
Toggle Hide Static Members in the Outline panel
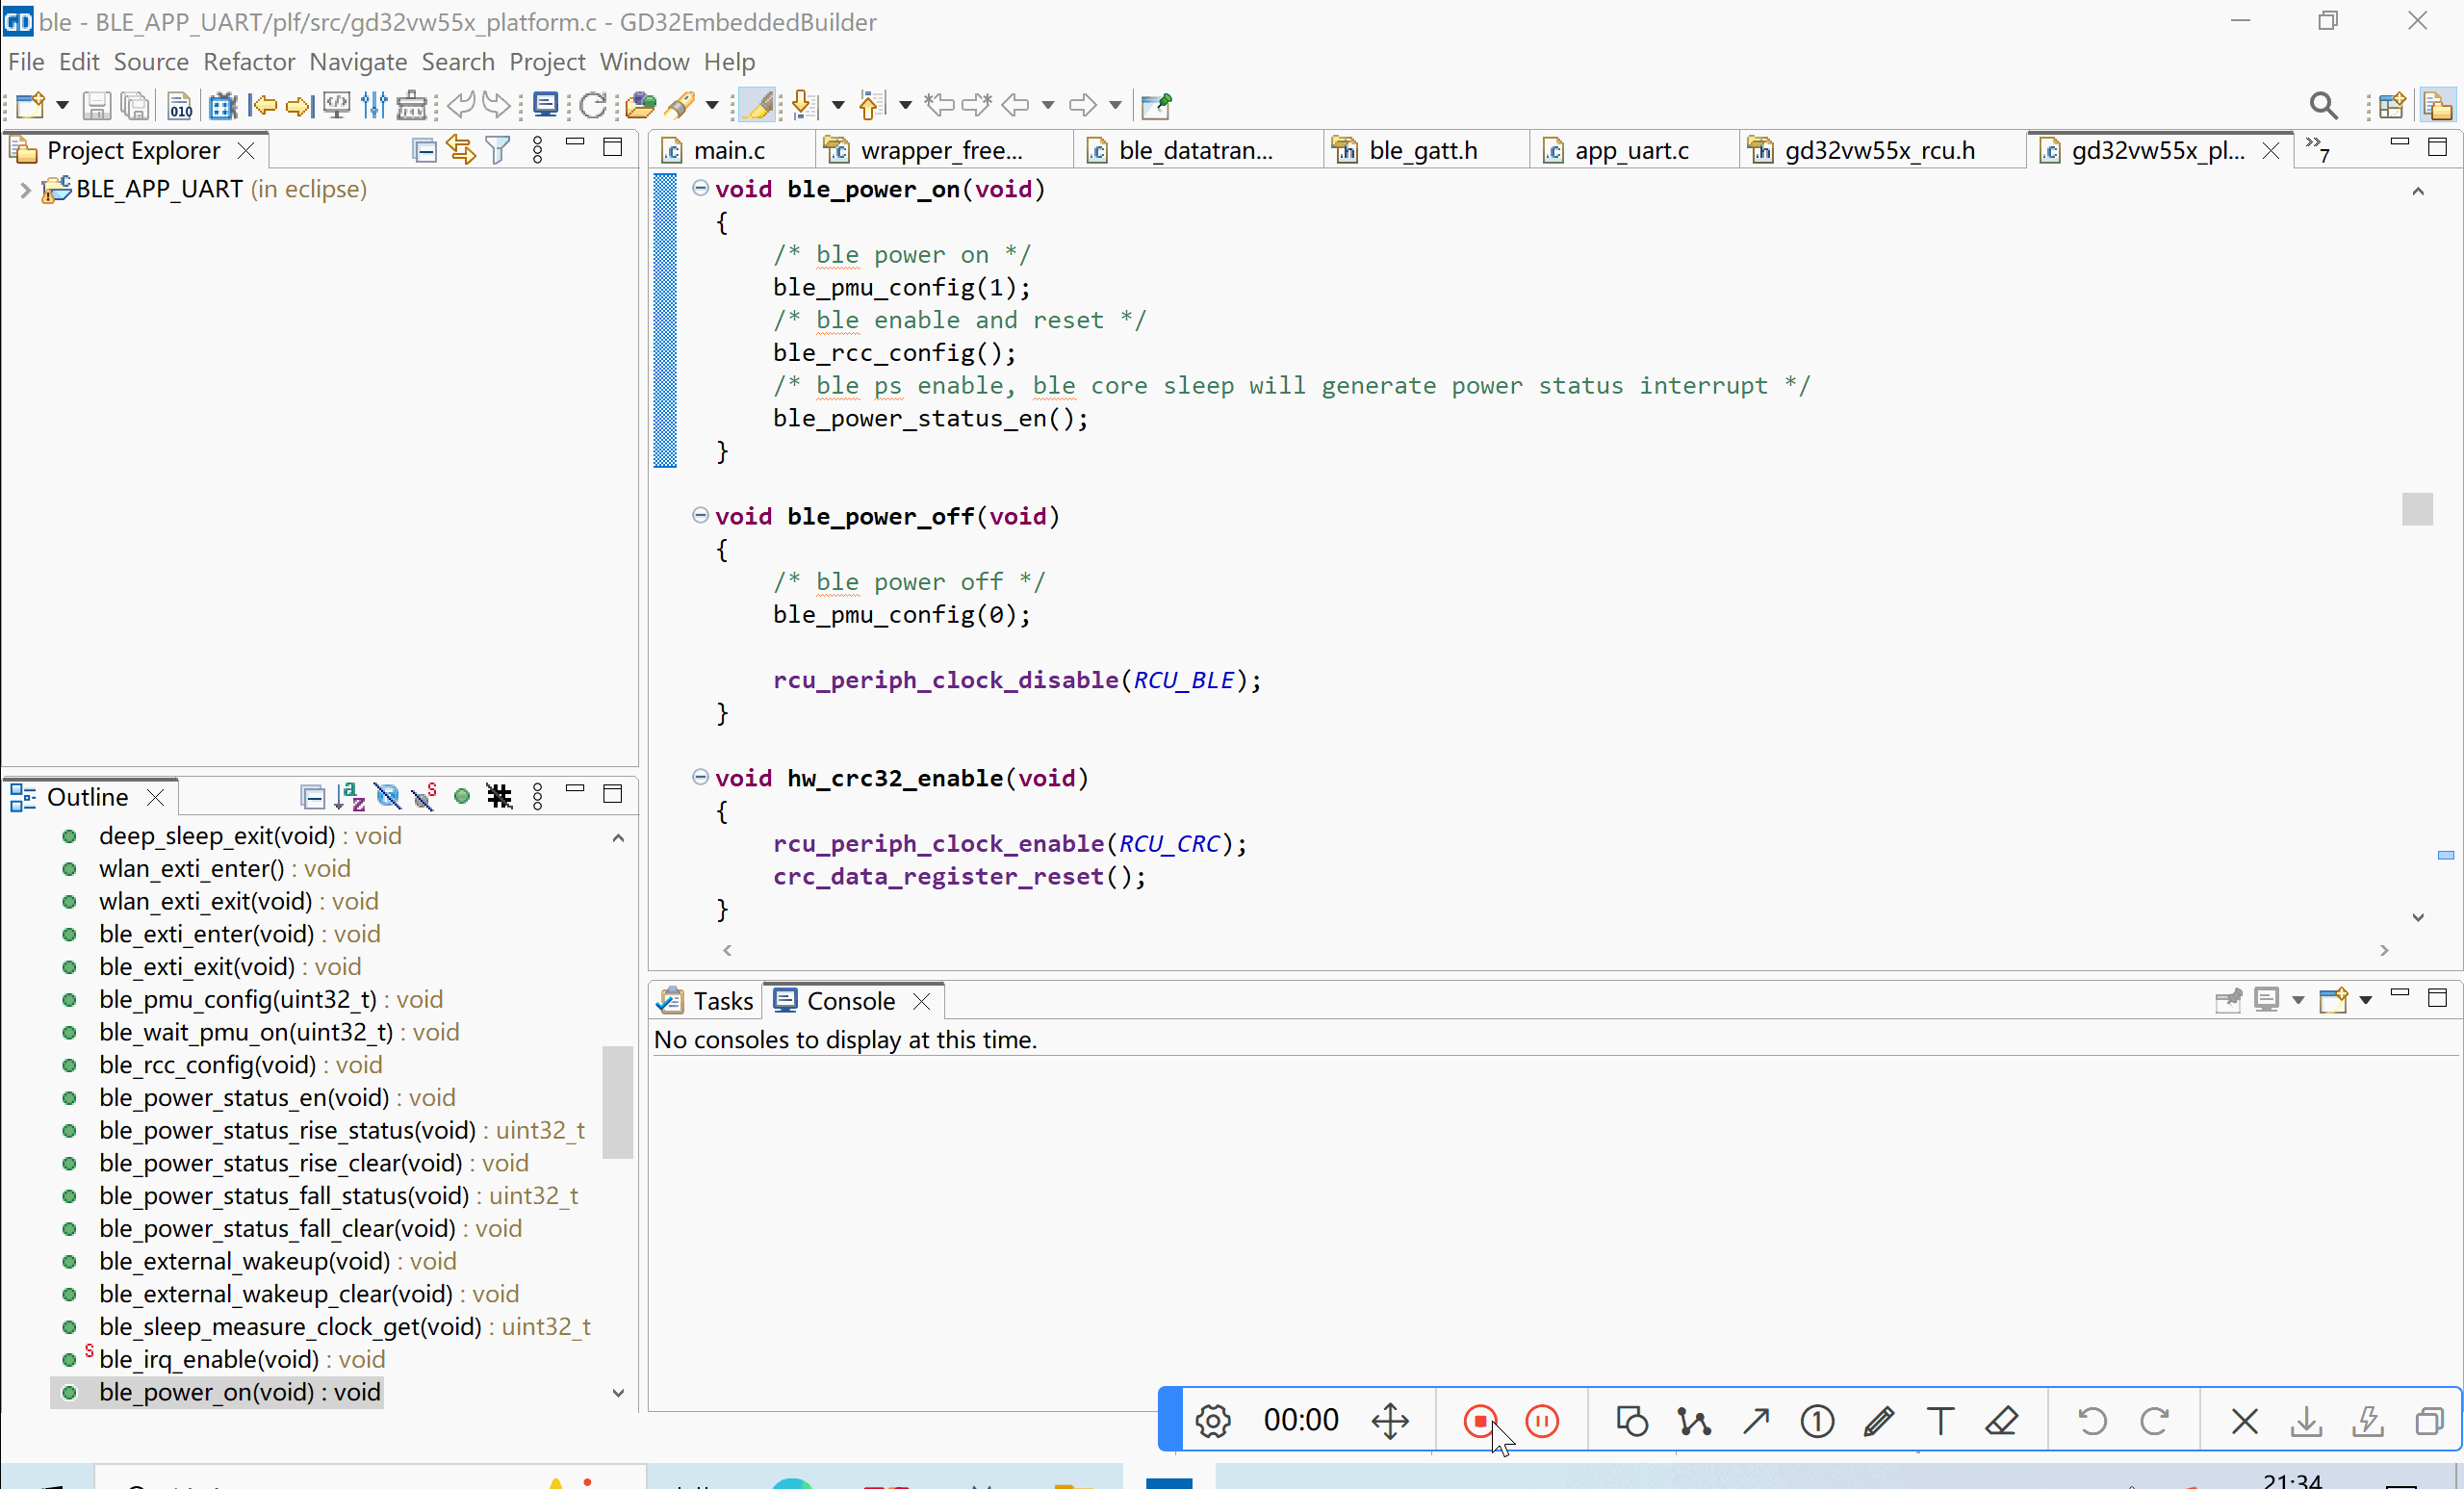click(424, 796)
